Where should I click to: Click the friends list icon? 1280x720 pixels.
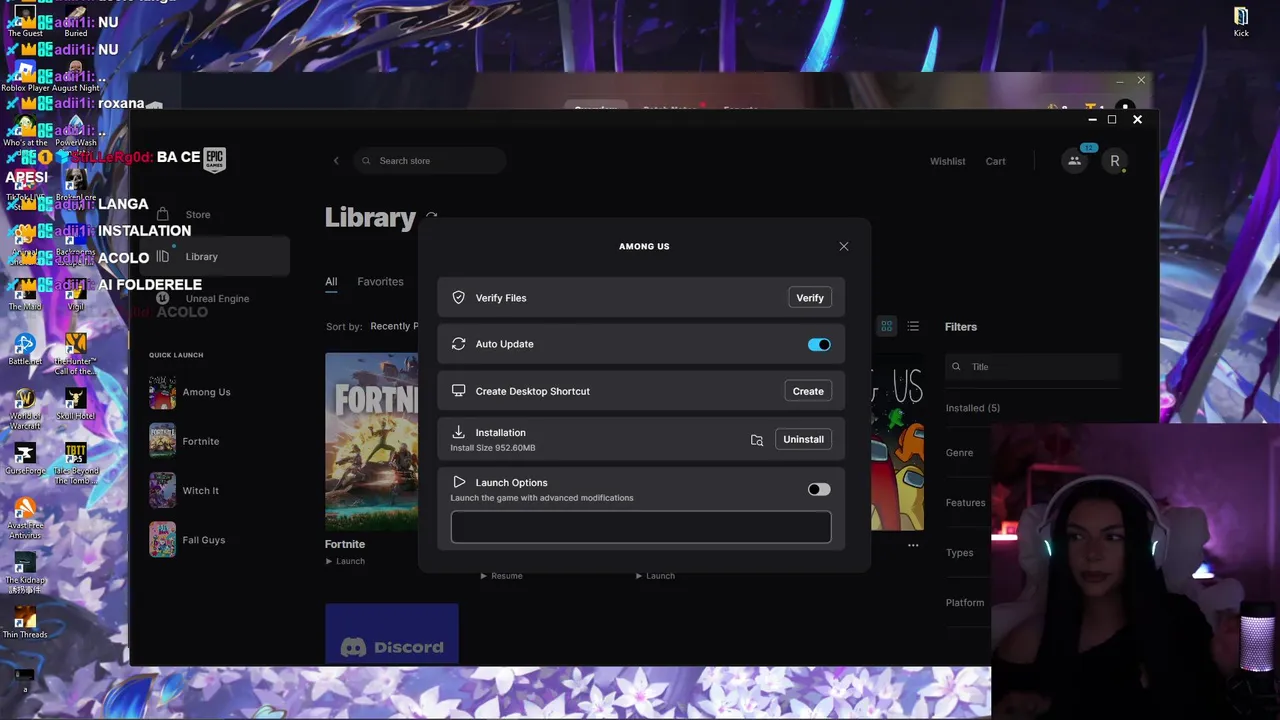pyautogui.click(x=1074, y=161)
